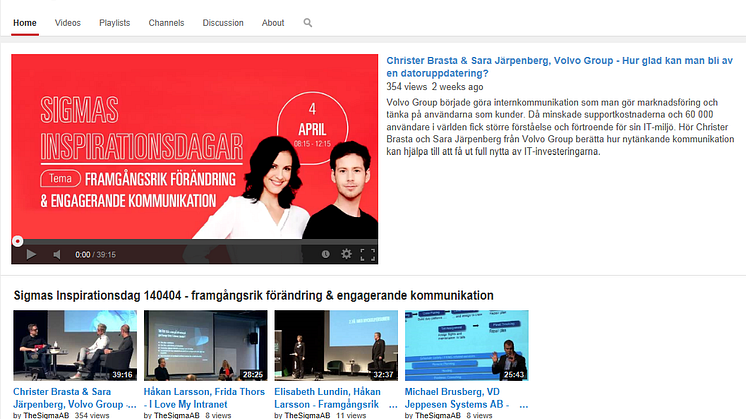The image size is (746, 419).
Task: Open the 39:16 video thumbnail
Action: 75,346
